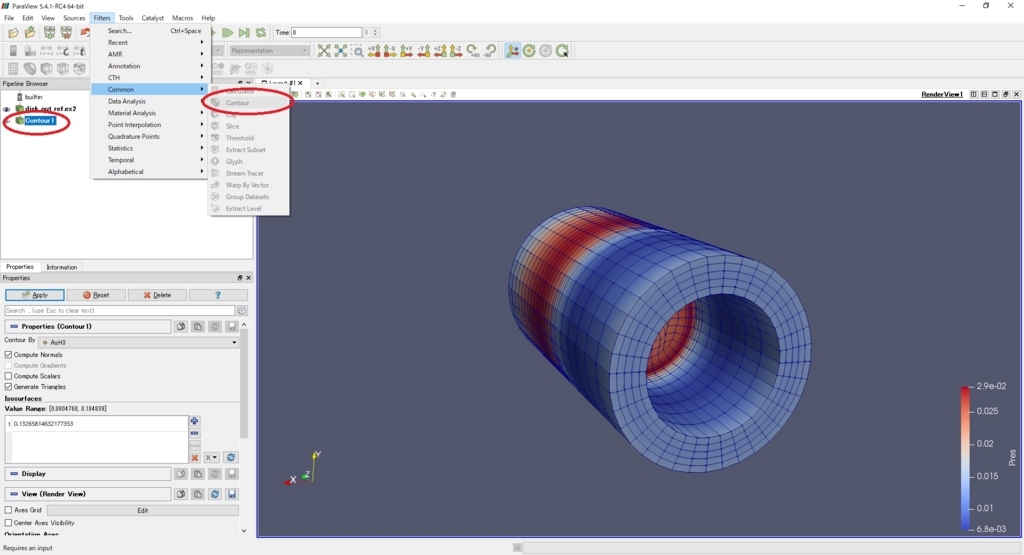The image size is (1024, 555).
Task: Click the add isosurface value plus icon
Action: 195,421
